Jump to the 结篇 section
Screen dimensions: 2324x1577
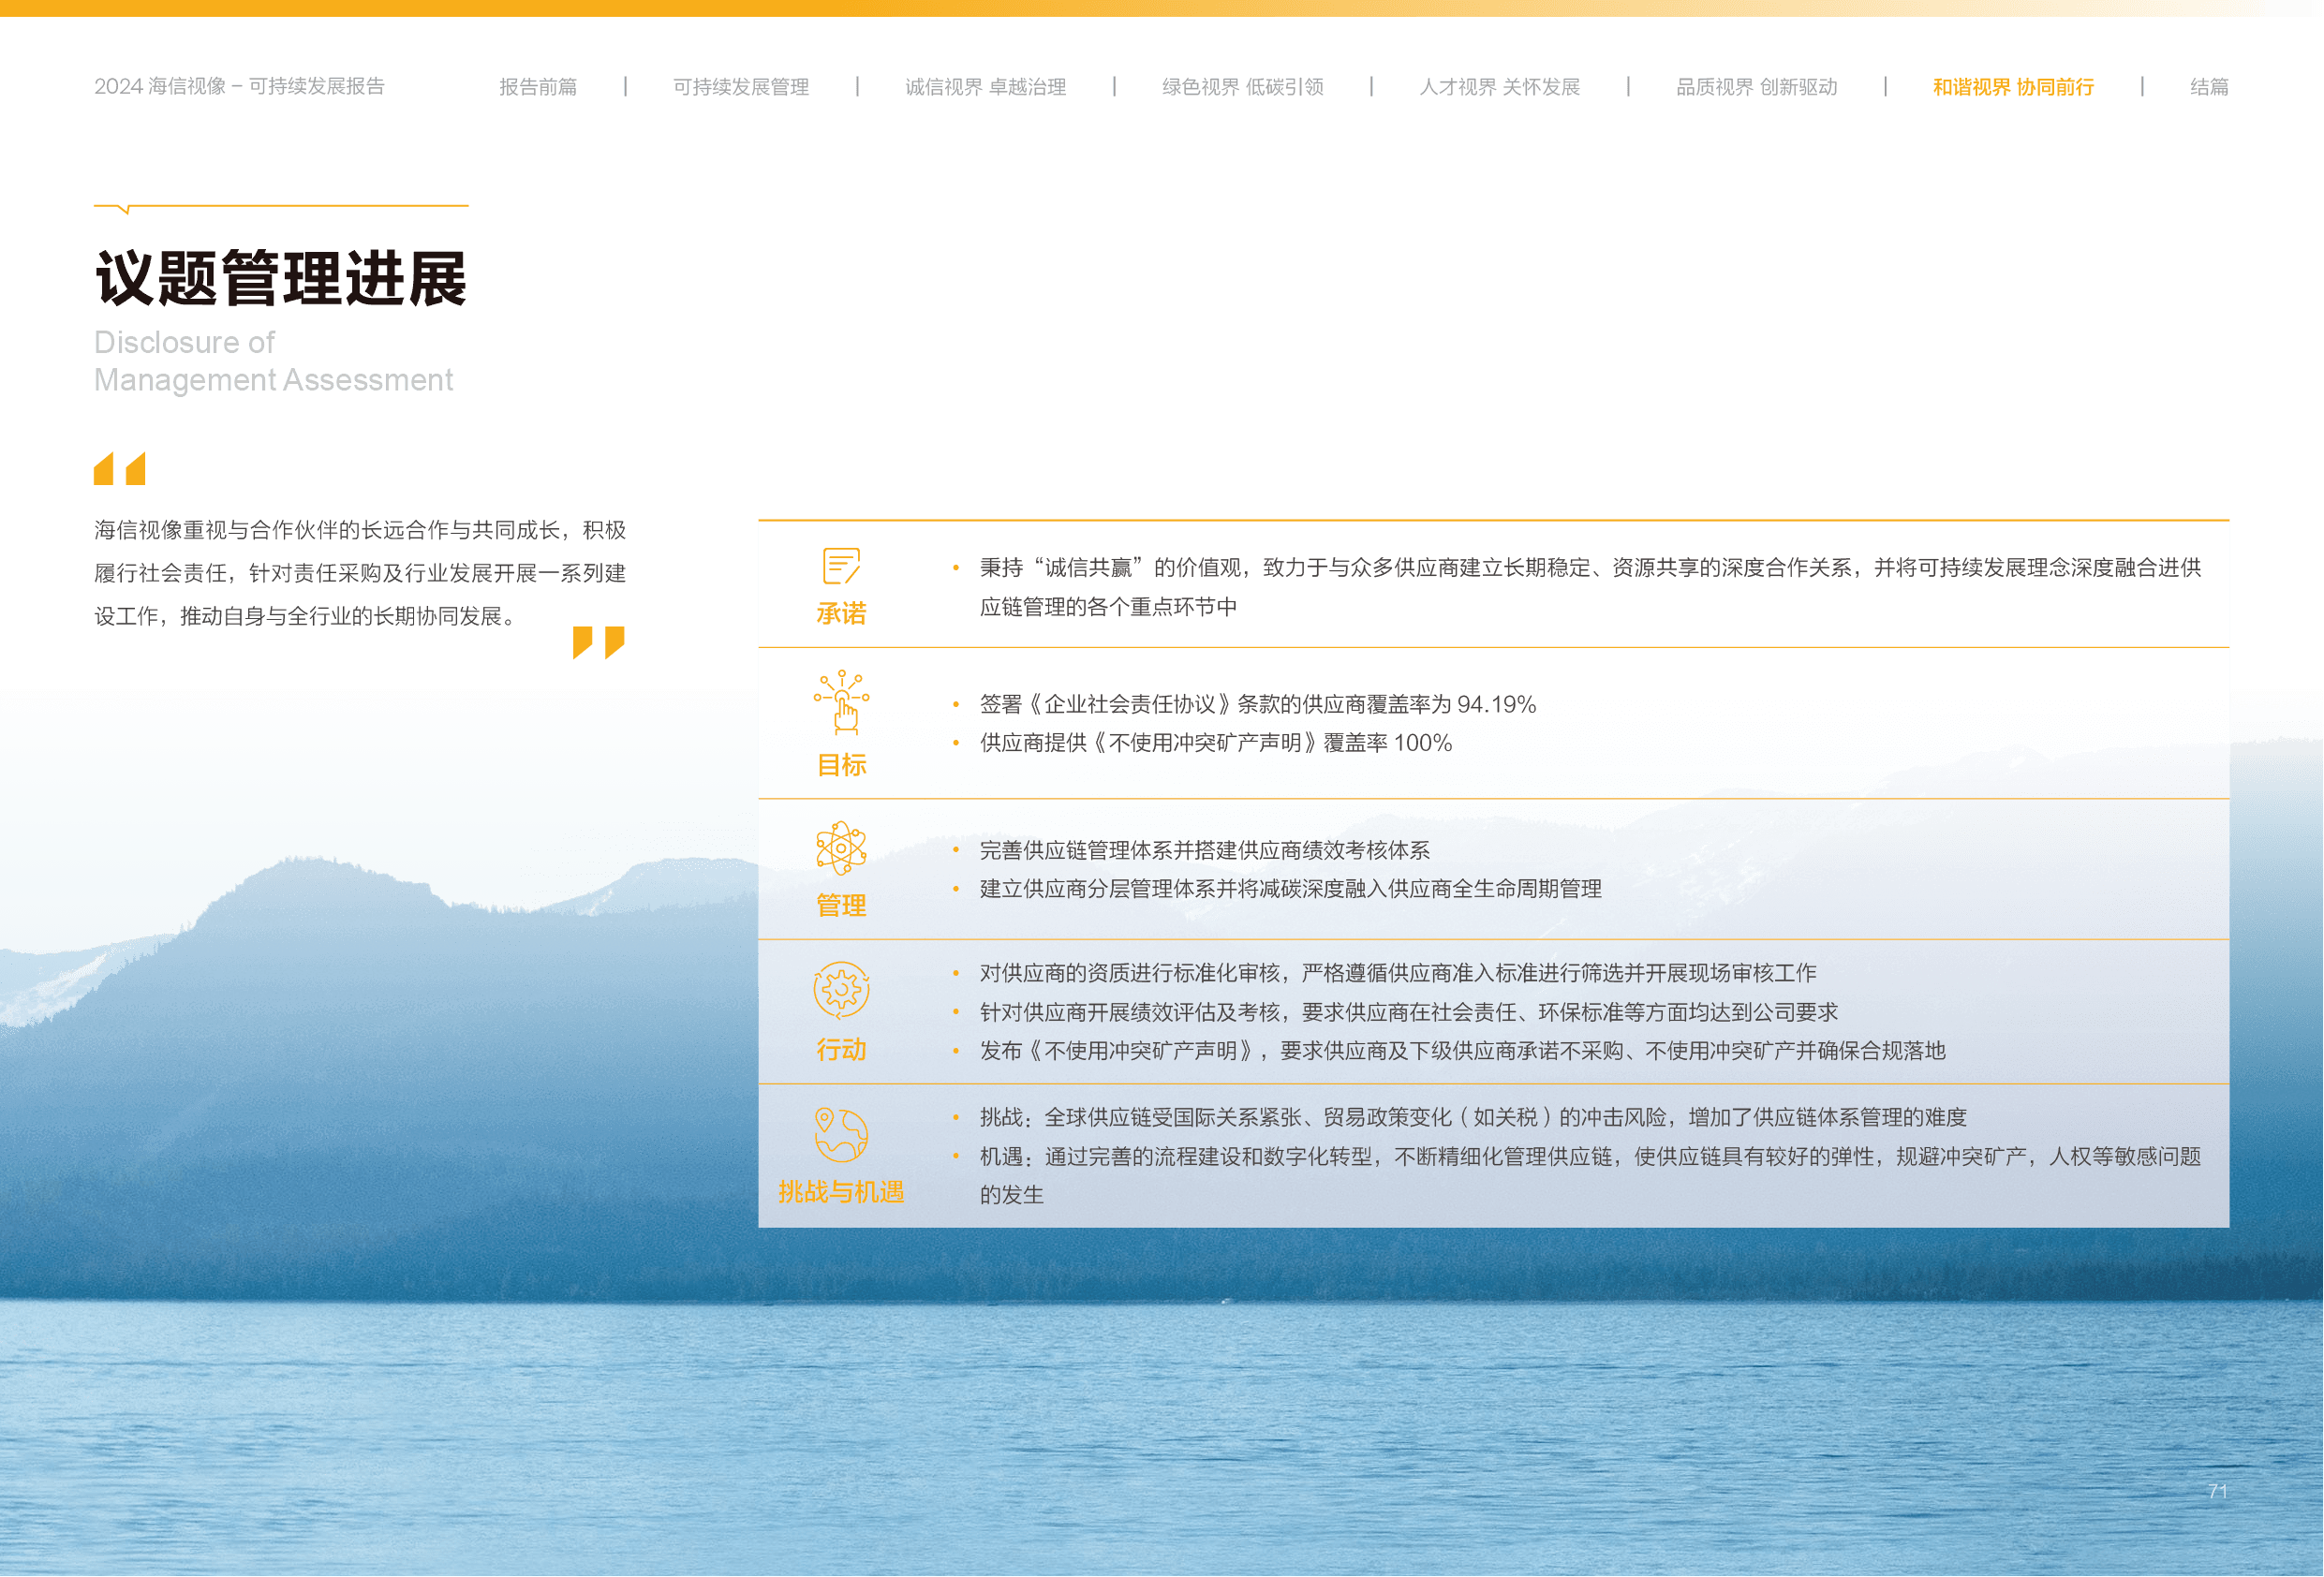coord(2208,87)
